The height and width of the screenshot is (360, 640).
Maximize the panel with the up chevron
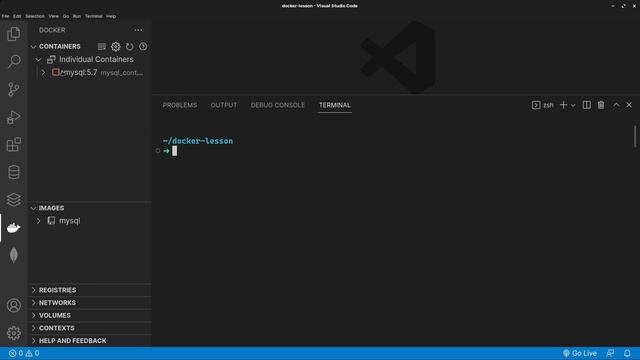pos(616,105)
